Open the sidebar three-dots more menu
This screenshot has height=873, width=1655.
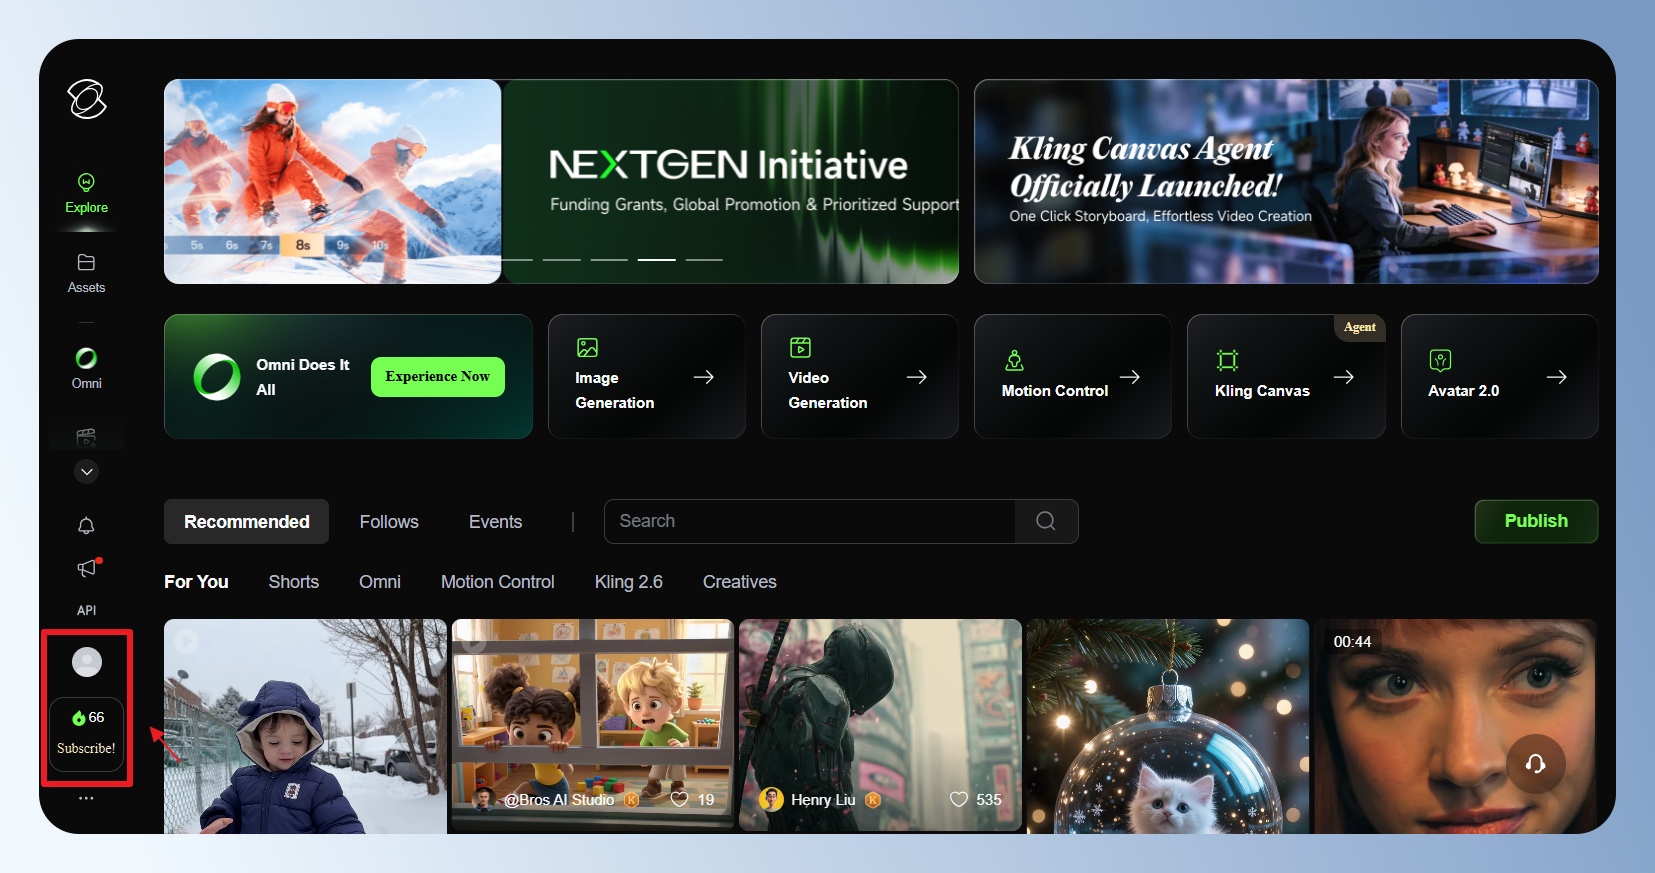(86, 798)
